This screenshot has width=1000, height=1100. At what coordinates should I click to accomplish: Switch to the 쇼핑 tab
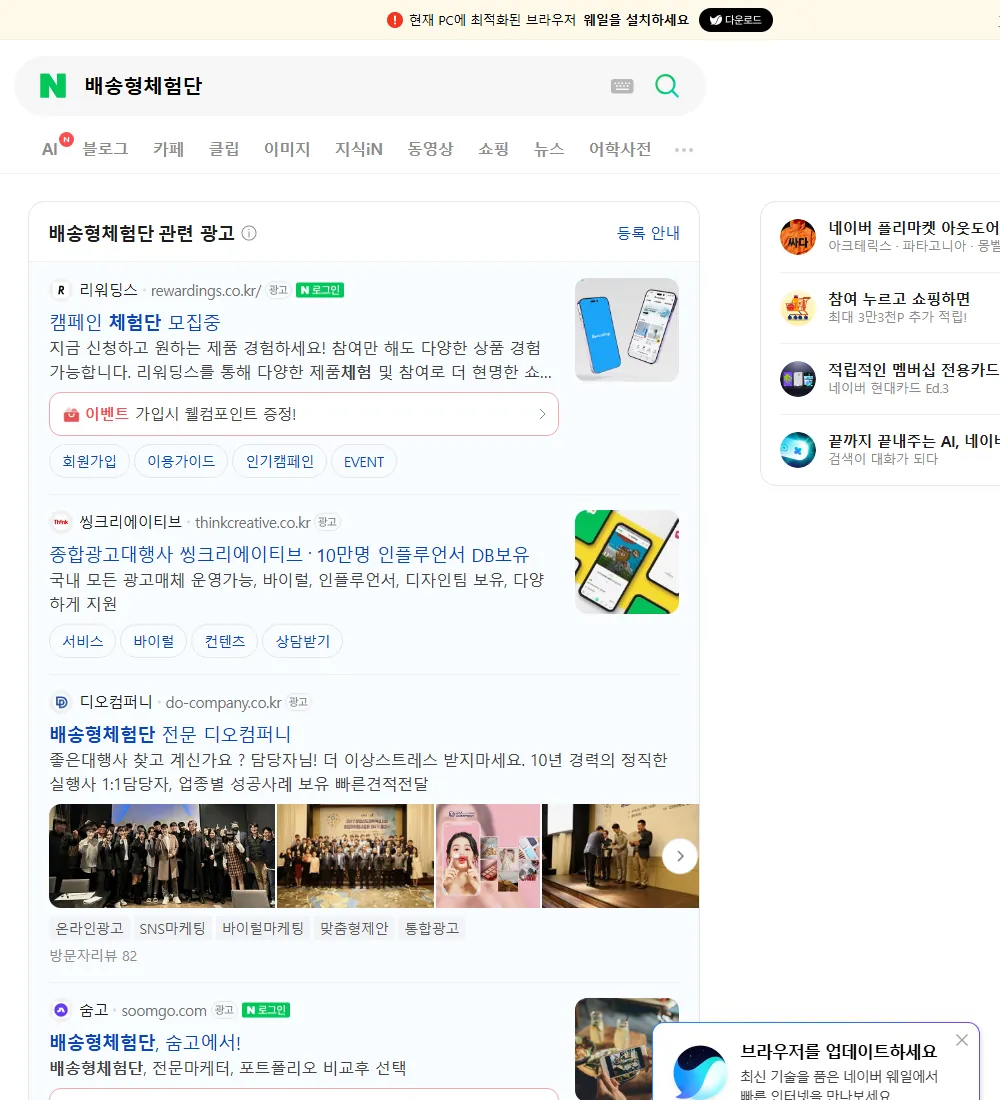click(x=493, y=149)
